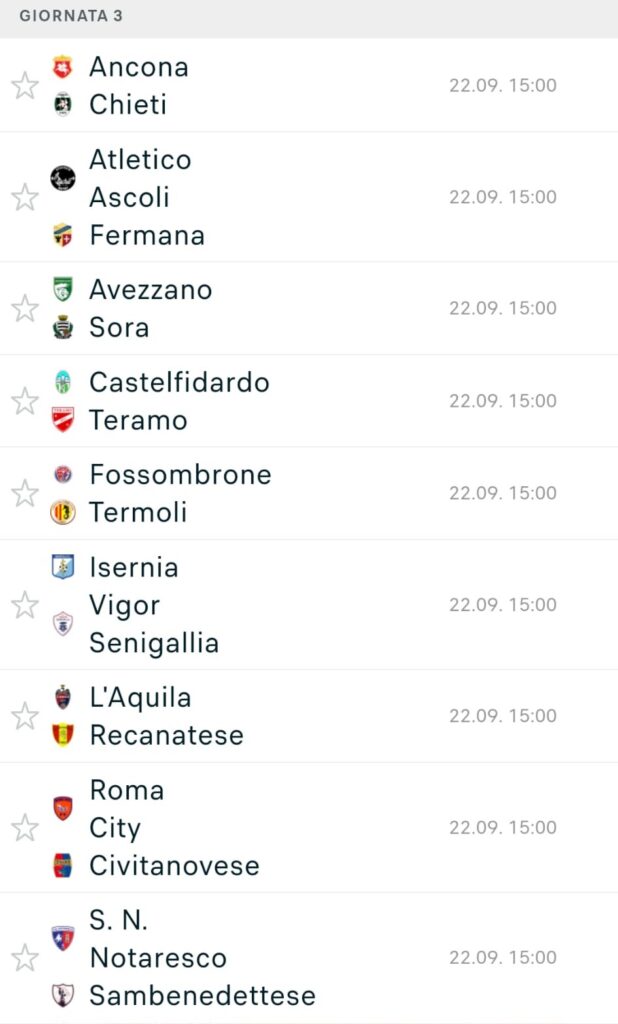This screenshot has height=1024, width=618.
Task: Favorite the Ancona vs Chieti match
Action: pos(25,85)
